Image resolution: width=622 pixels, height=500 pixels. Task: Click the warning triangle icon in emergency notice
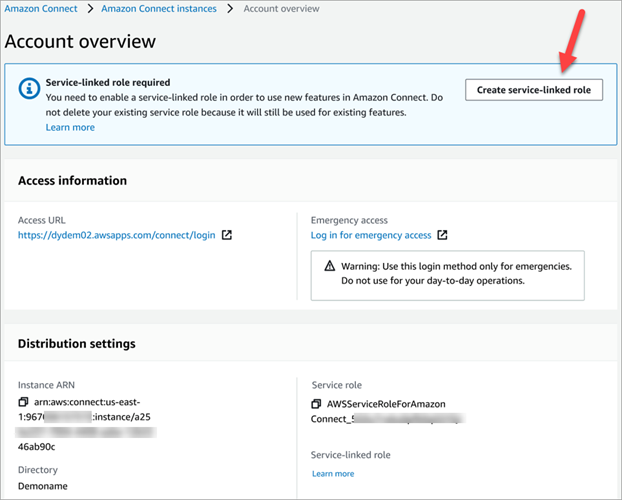(330, 266)
